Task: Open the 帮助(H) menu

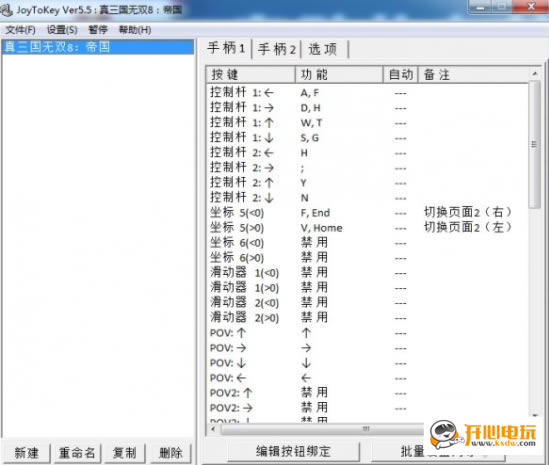Action: 135,30
